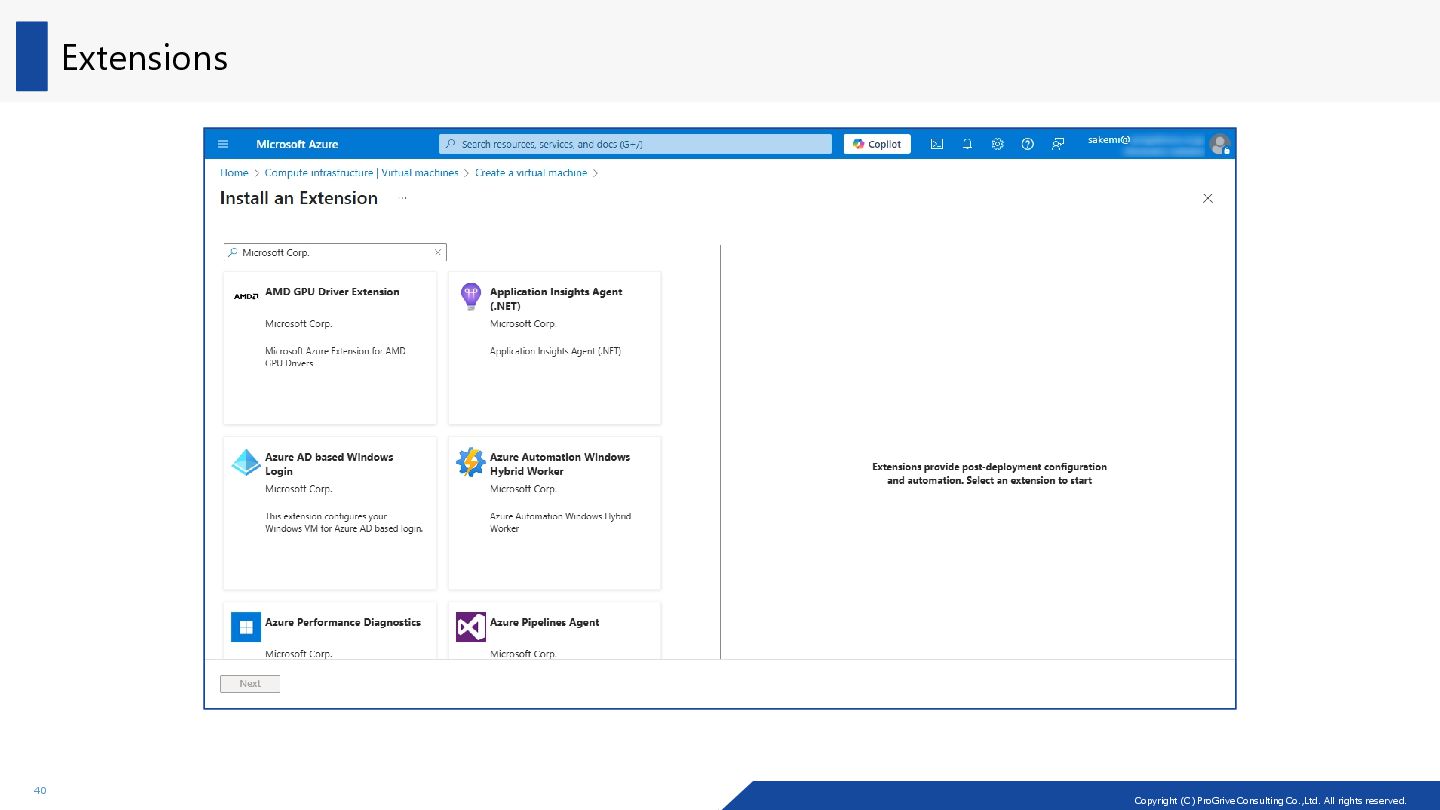
Task: Open the ellipsis menu beside Install an Extension
Action: pyautogui.click(x=404, y=198)
